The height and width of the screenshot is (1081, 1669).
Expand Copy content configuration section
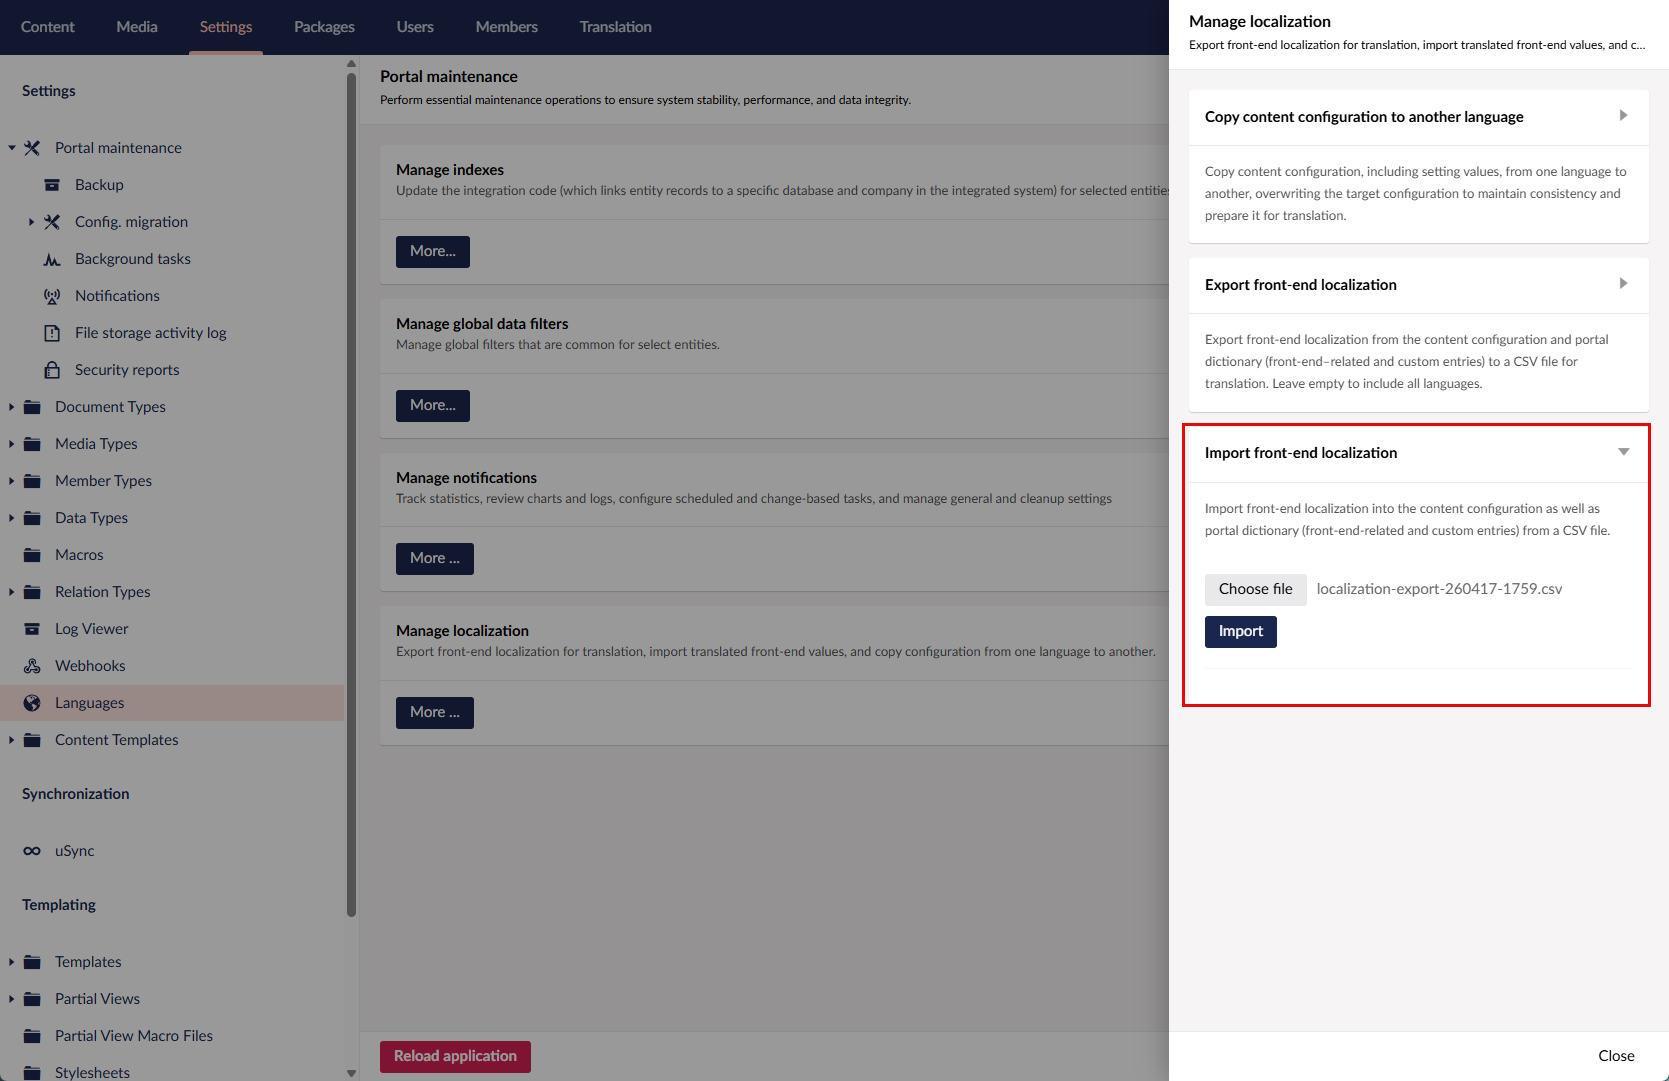click(x=1623, y=116)
